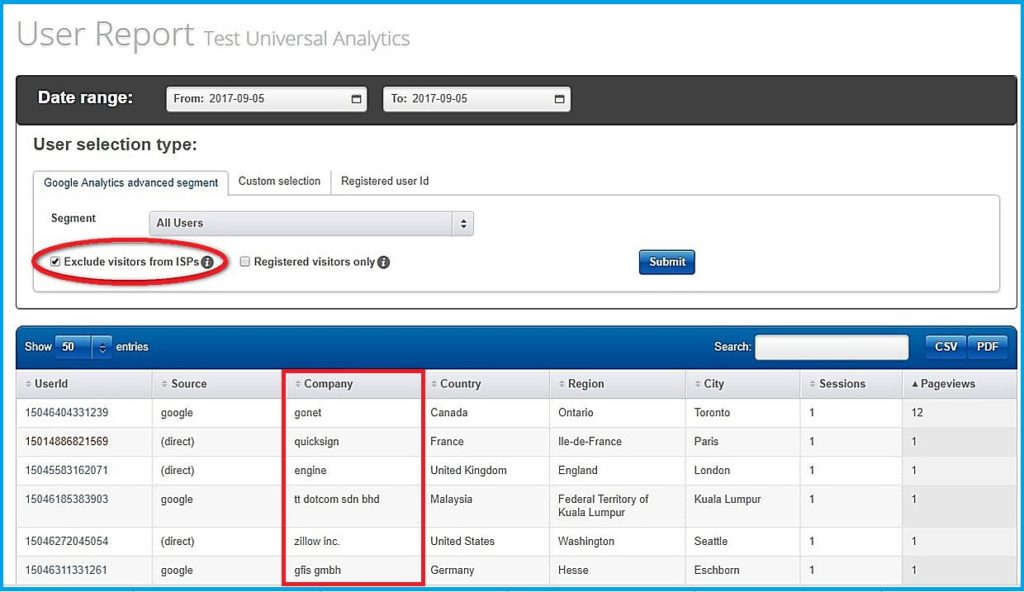Click the Submit button

coord(666,262)
